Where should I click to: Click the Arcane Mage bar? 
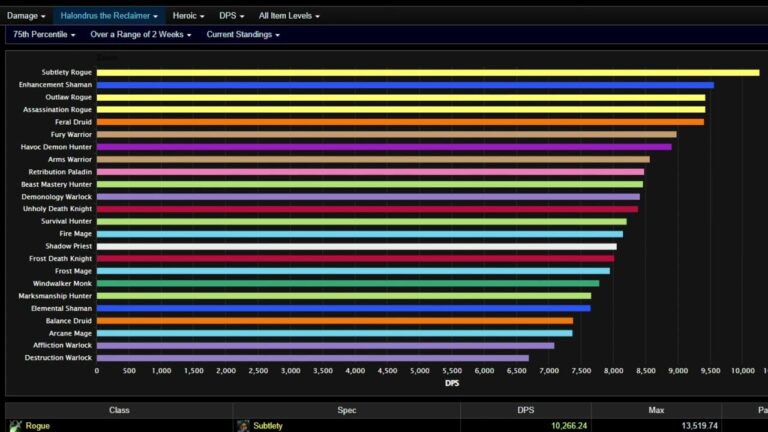[334, 333]
